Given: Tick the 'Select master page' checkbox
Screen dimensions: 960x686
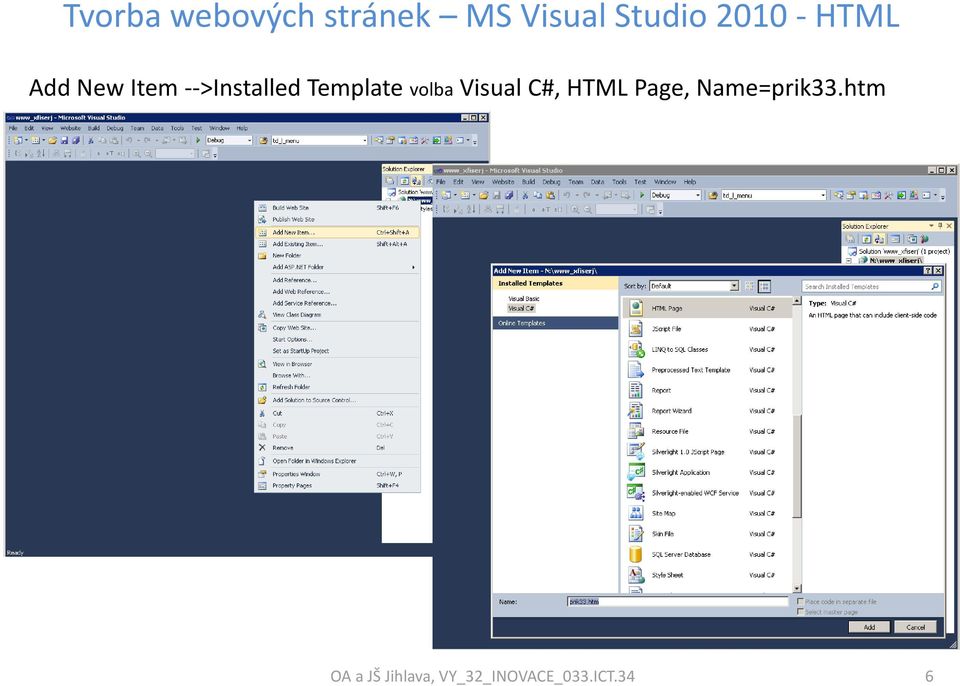Looking at the screenshot, I should click(800, 612).
